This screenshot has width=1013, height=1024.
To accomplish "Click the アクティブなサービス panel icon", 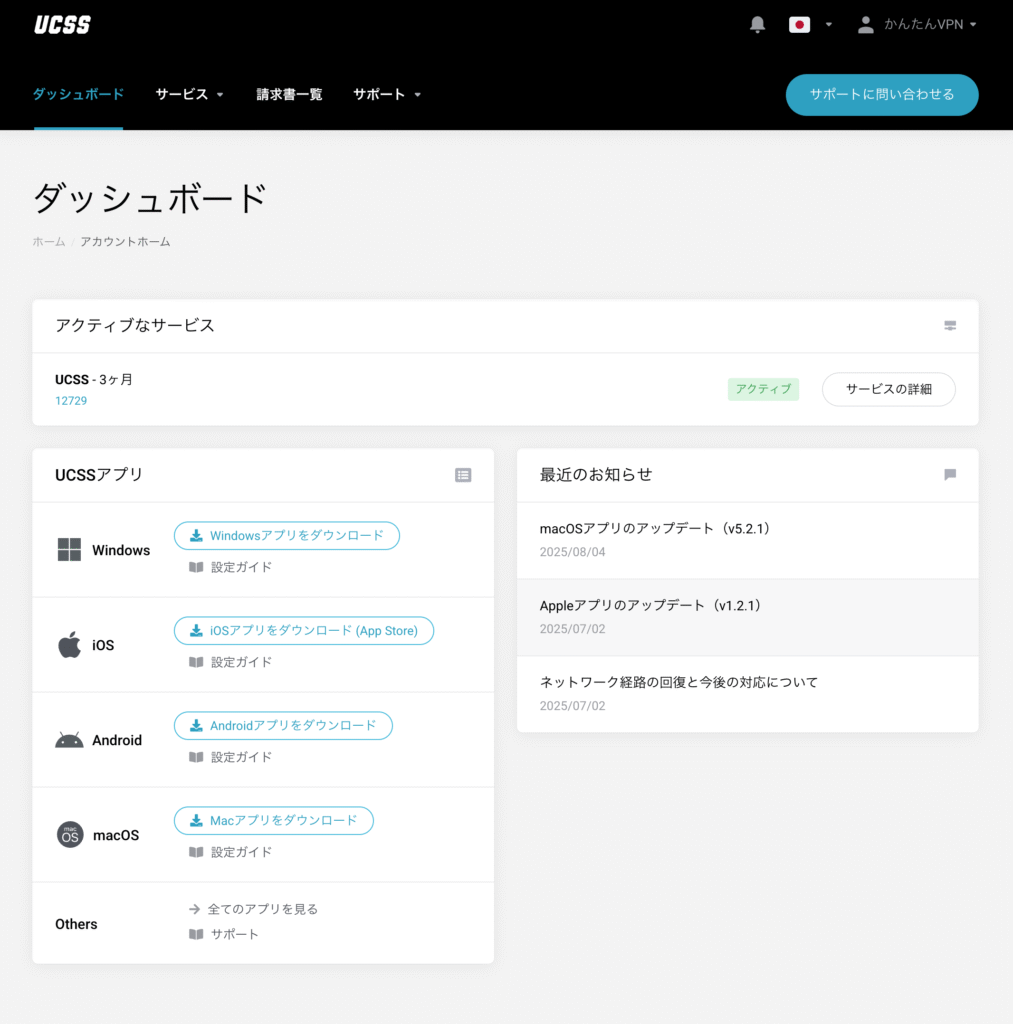I will [950, 325].
